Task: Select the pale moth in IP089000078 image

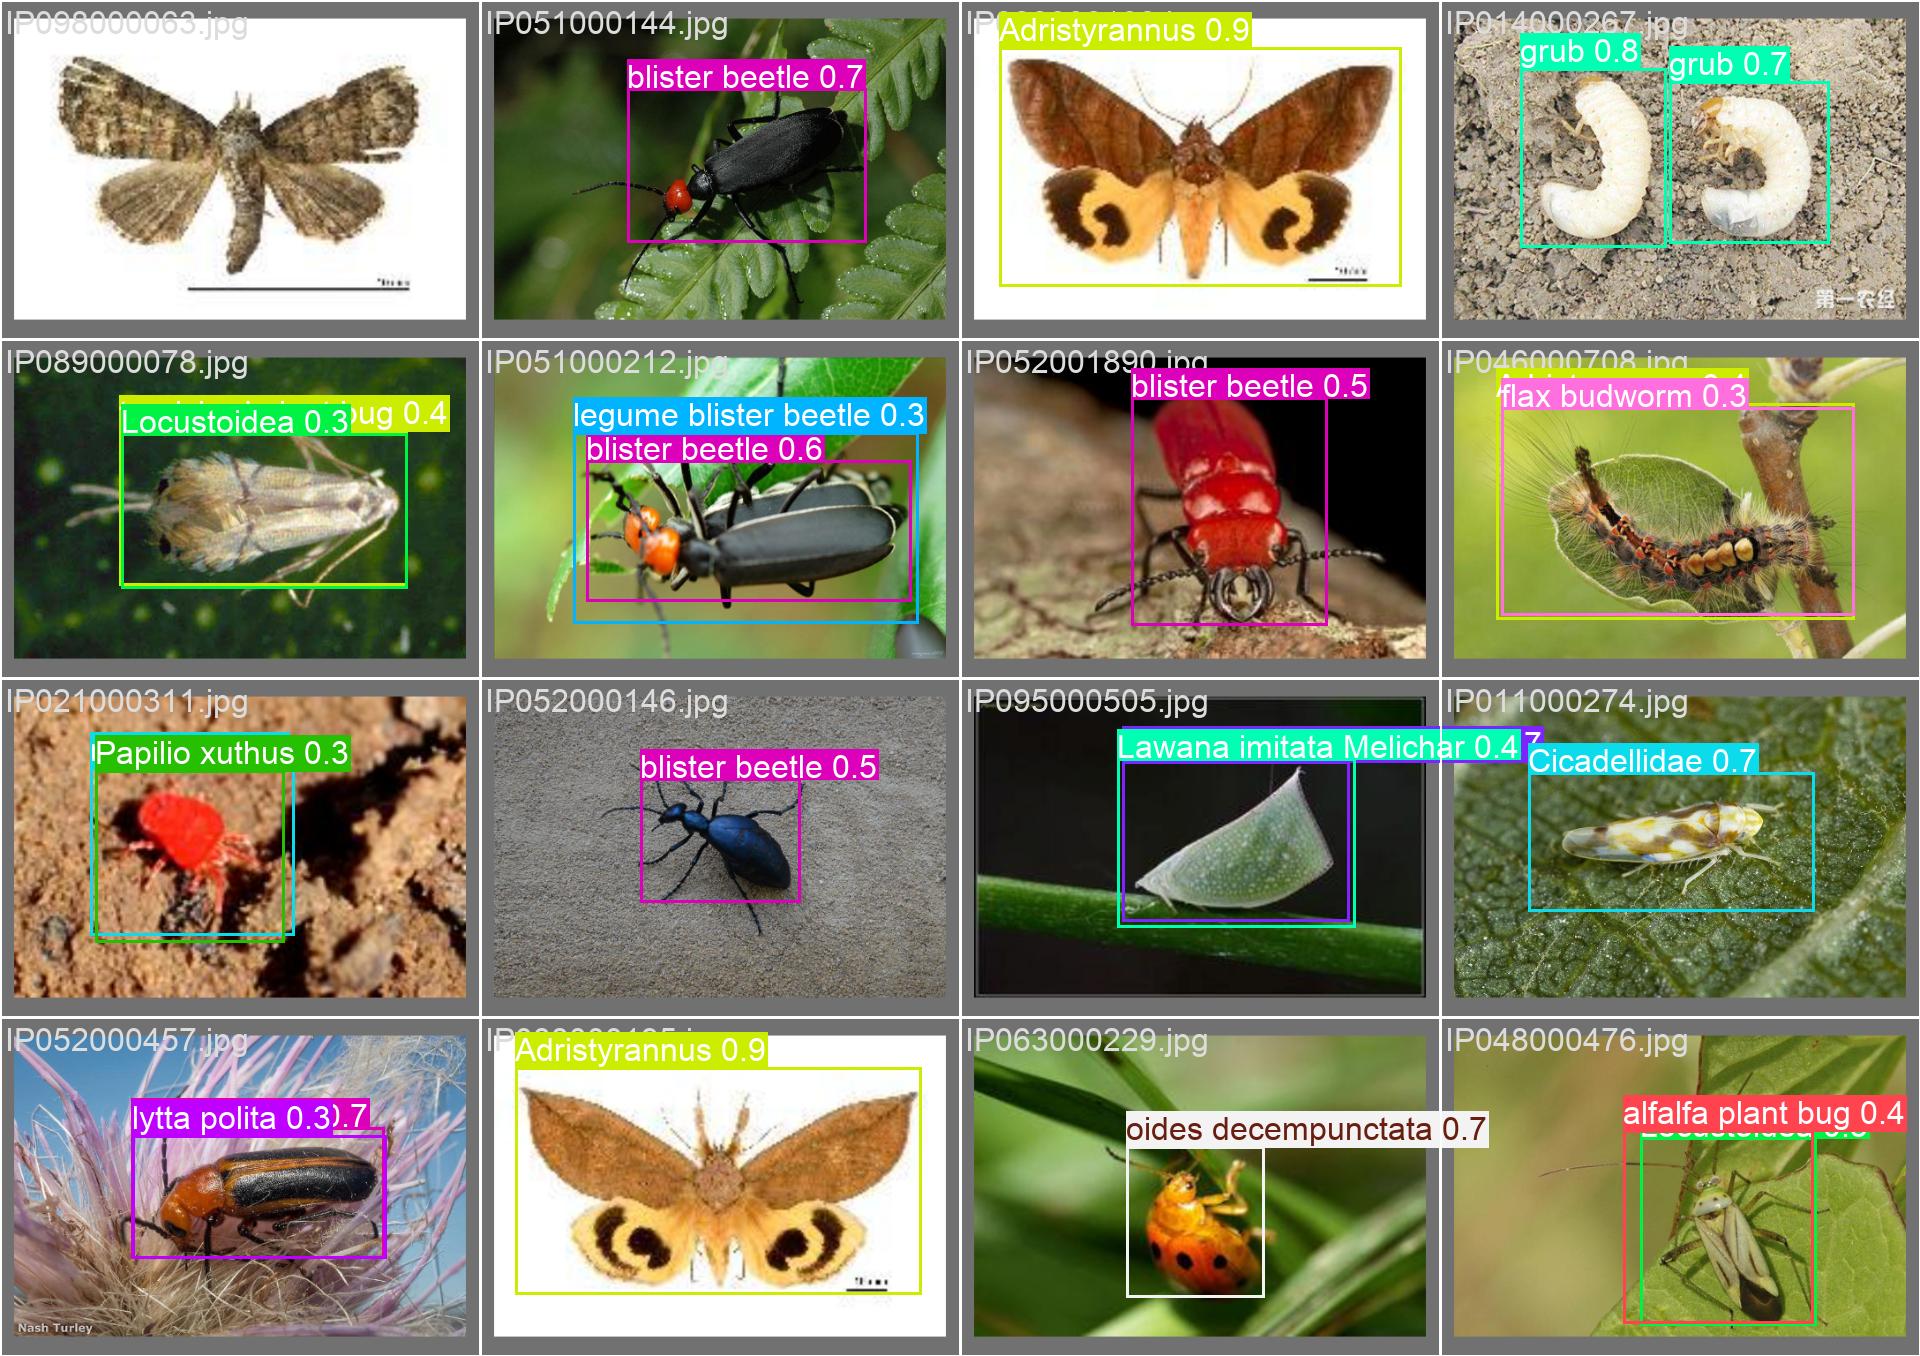Action: (264, 509)
